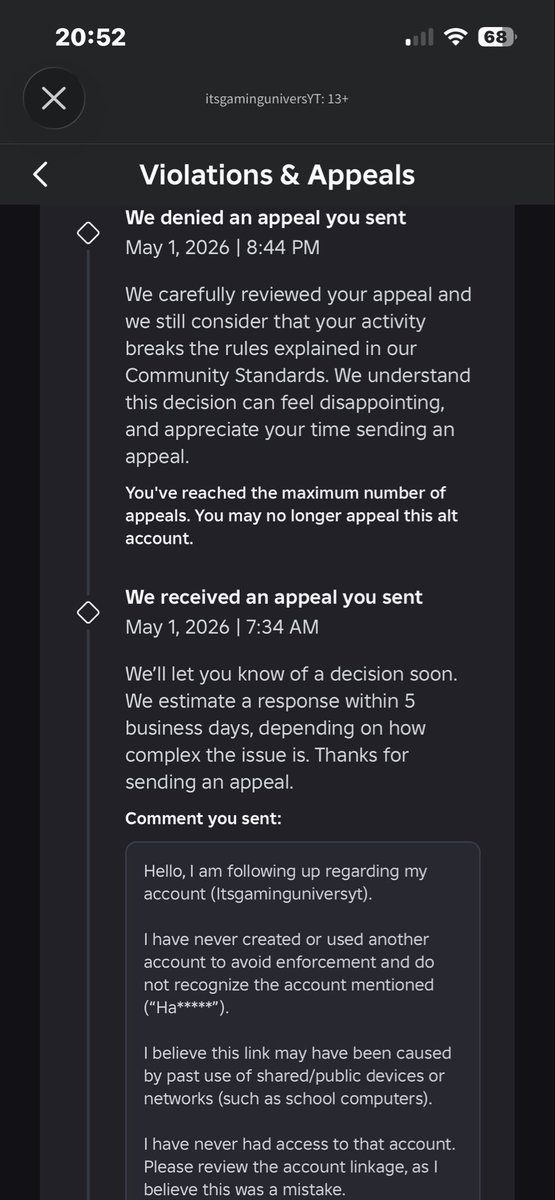Tap the battery indicator in status bar

click(x=495, y=37)
